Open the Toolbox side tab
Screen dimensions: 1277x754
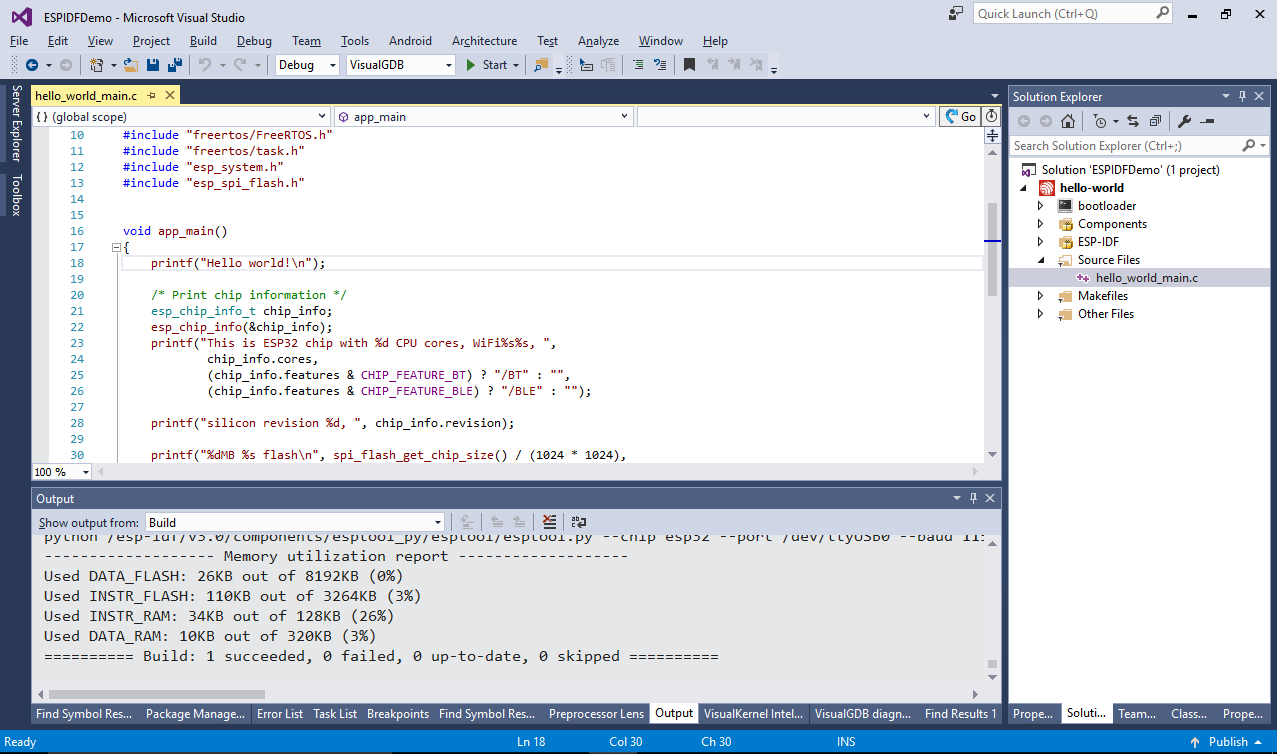pos(16,195)
